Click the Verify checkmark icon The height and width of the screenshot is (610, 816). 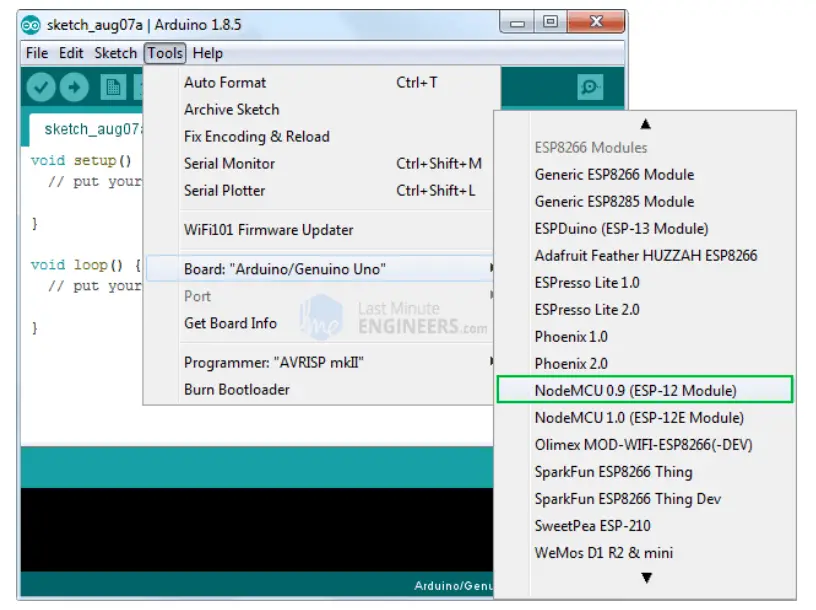[41, 87]
